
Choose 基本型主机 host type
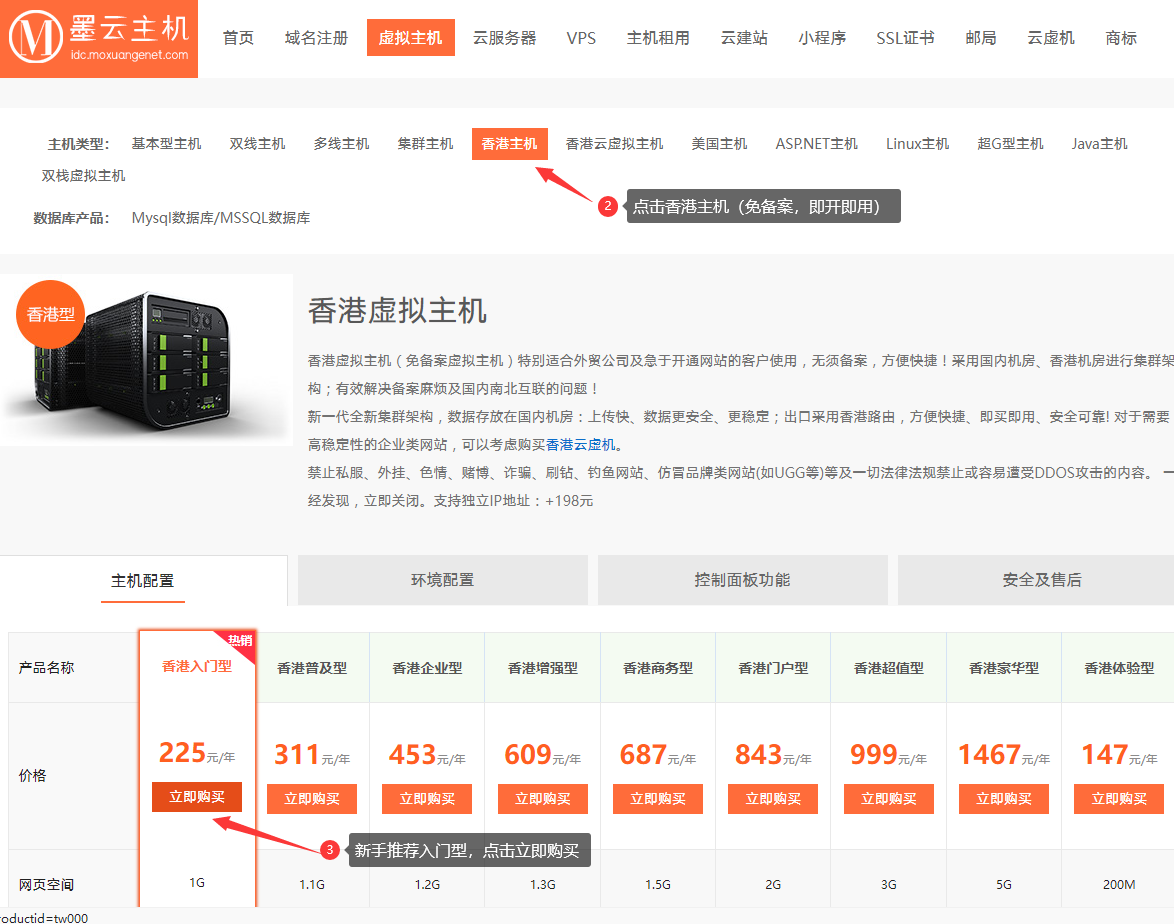pyautogui.click(x=166, y=144)
